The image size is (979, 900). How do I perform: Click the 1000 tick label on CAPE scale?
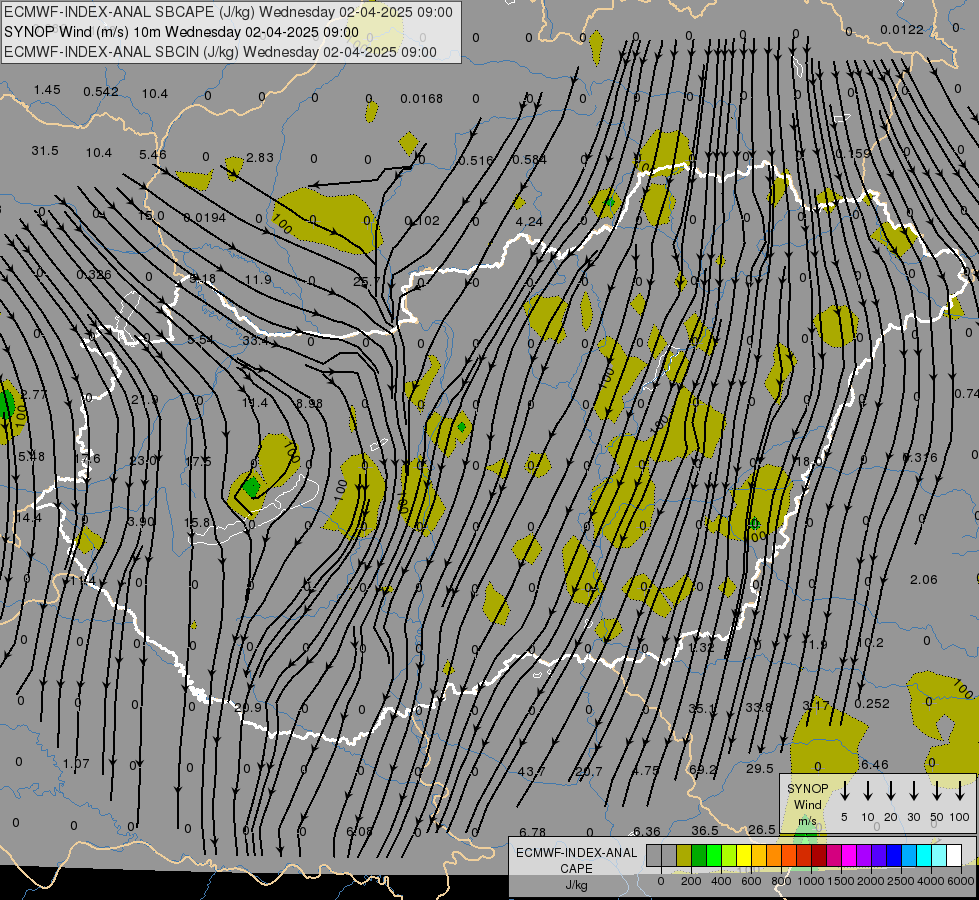pyautogui.click(x=810, y=881)
